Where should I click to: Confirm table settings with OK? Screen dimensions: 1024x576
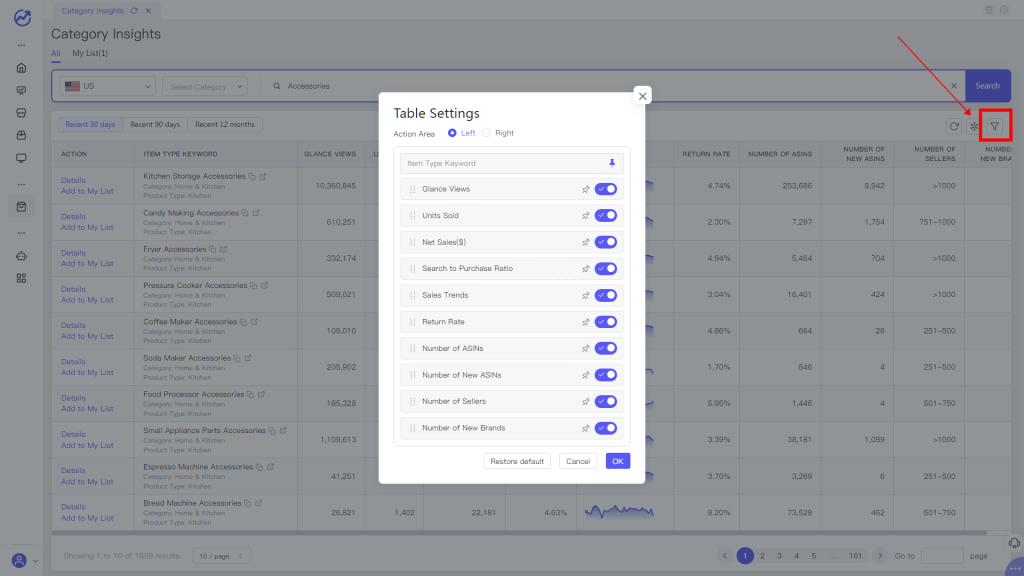pyautogui.click(x=617, y=461)
